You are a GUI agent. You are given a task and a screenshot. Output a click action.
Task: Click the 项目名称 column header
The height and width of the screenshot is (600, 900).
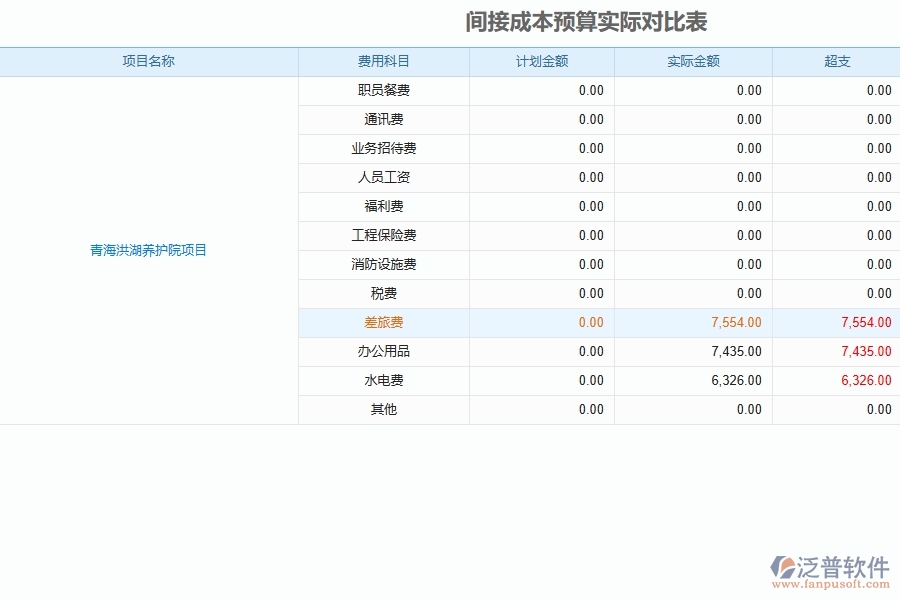pos(148,61)
